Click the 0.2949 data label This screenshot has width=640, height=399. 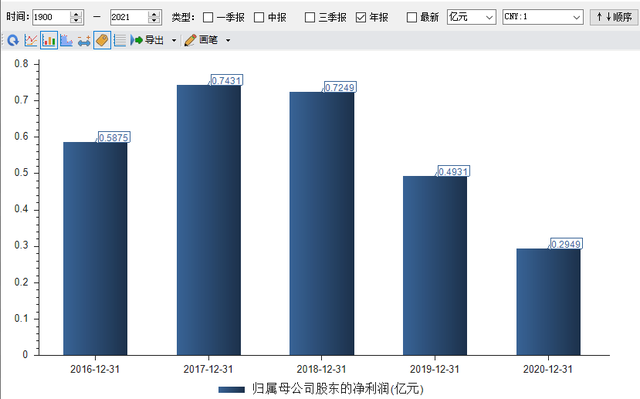[566, 244]
